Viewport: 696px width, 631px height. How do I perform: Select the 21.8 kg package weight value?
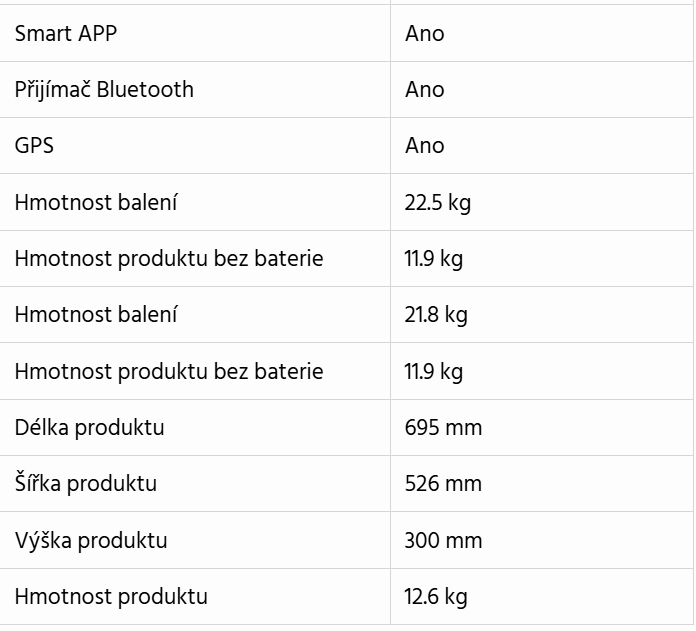point(436,315)
